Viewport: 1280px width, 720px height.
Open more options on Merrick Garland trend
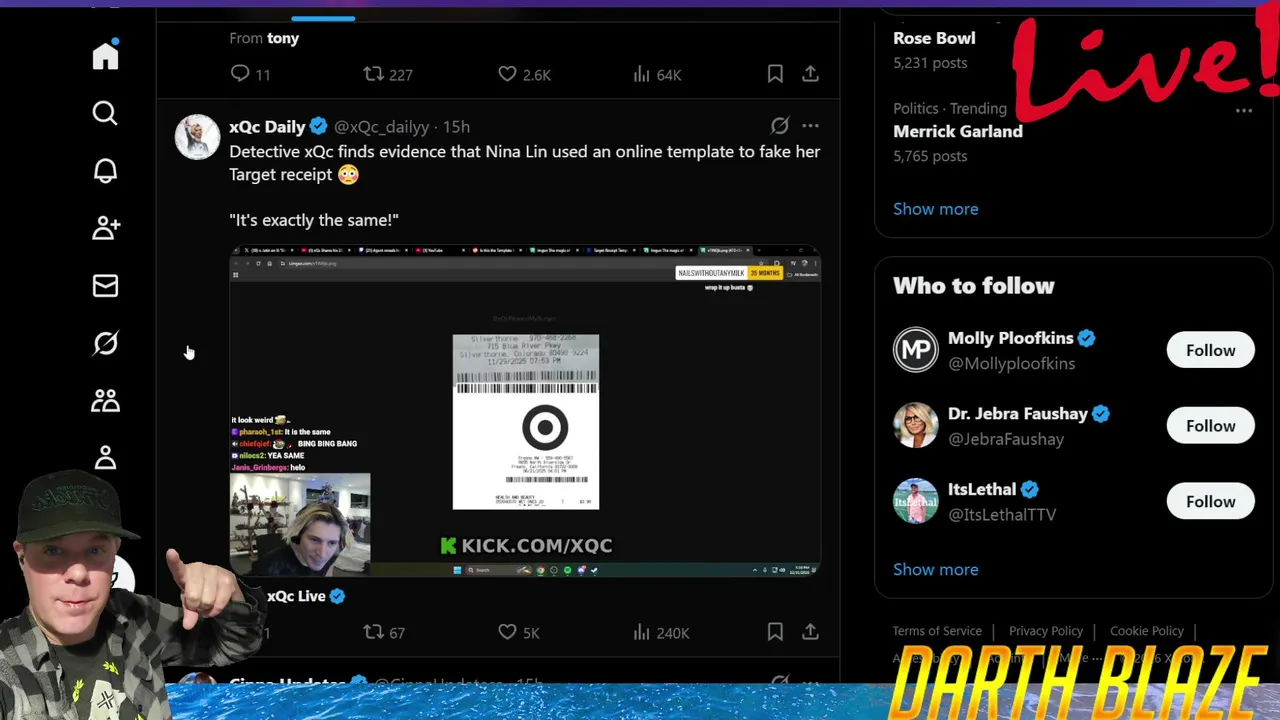[x=1244, y=111]
